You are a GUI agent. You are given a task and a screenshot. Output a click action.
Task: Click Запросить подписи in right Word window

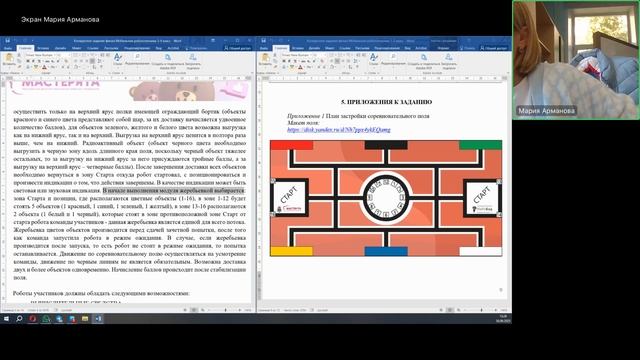(x=449, y=61)
